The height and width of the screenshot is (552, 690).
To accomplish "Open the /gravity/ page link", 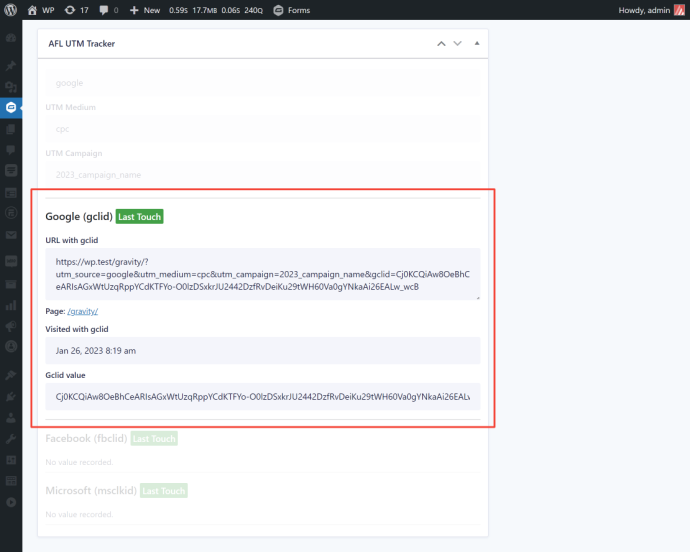I will click(x=82, y=311).
